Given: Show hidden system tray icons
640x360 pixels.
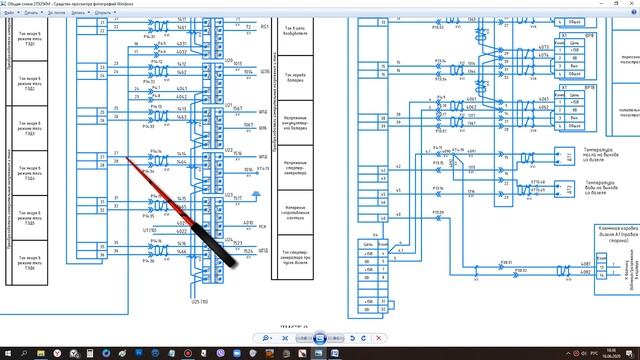Looking at the screenshot, I should (x=568, y=353).
